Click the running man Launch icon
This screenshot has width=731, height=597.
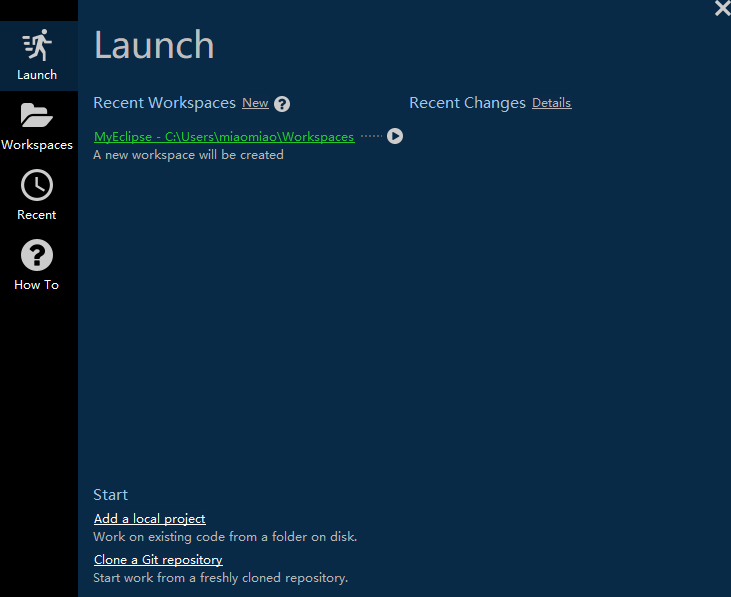[37, 45]
